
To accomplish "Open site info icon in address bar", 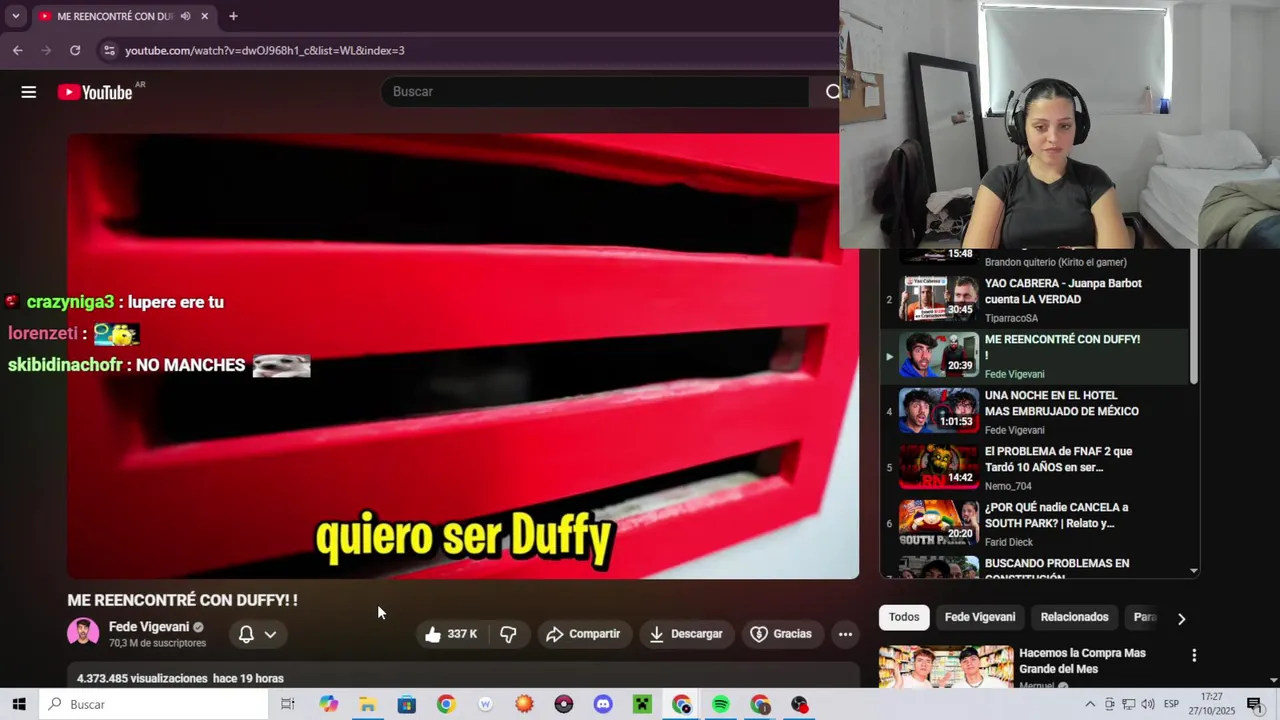I will (x=109, y=50).
